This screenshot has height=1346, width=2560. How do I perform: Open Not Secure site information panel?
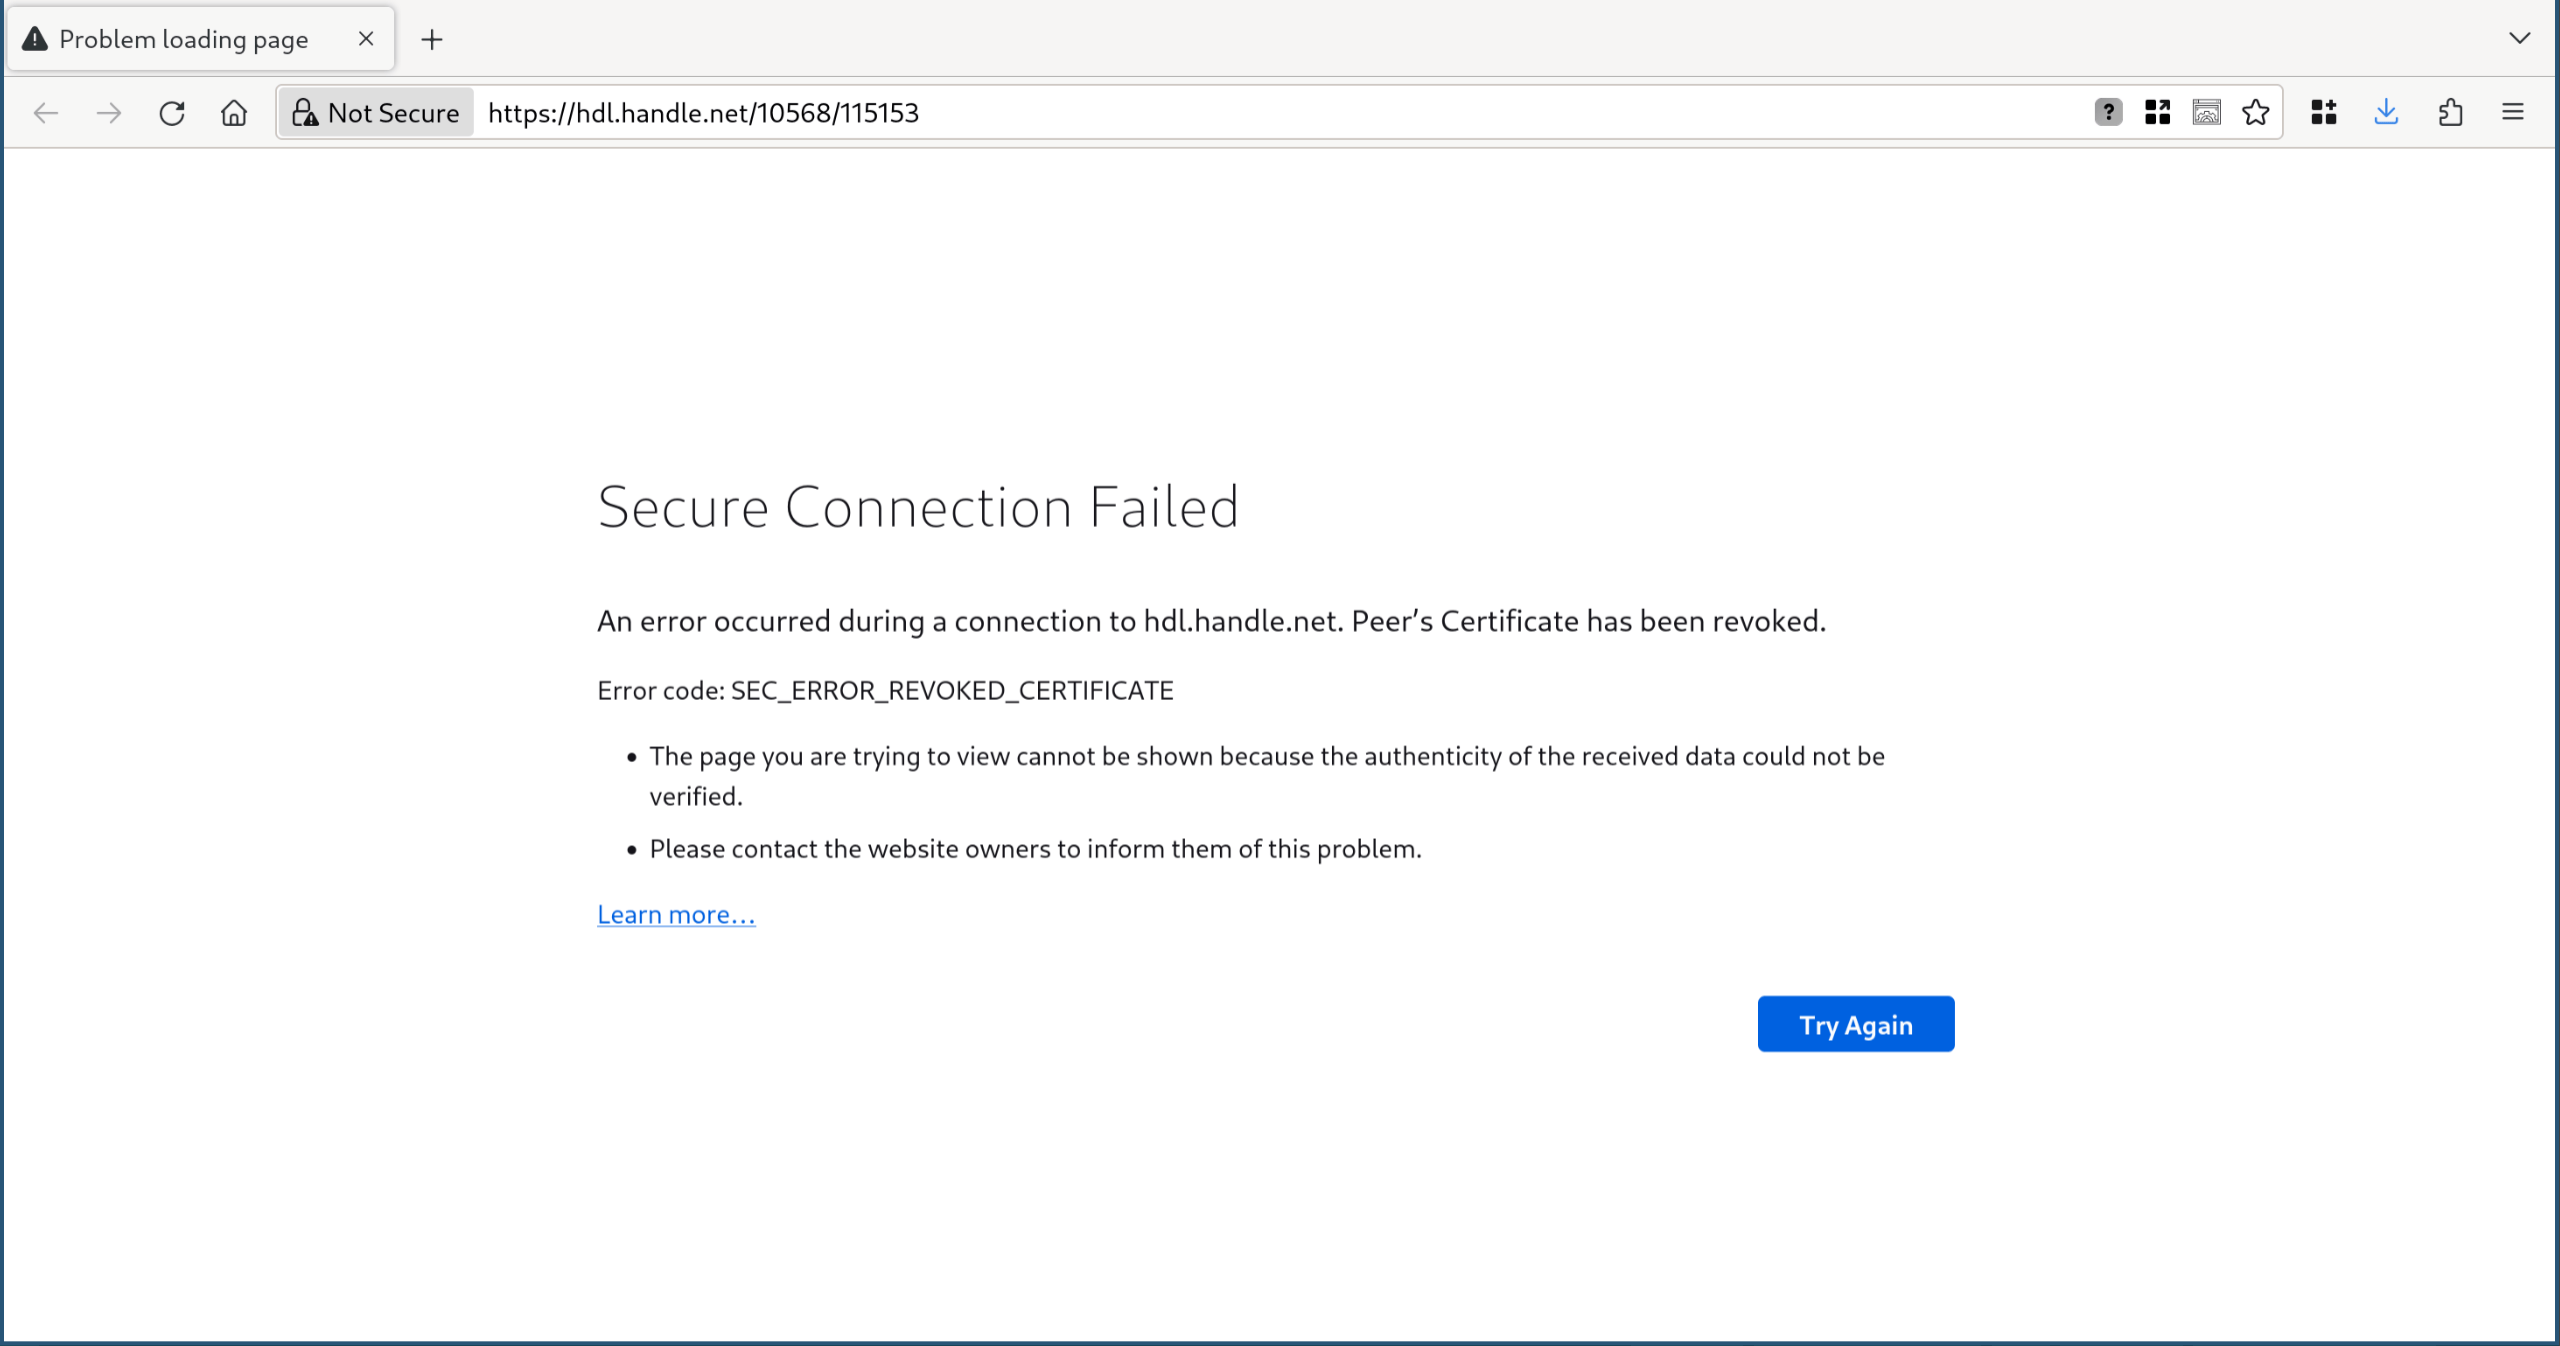point(375,113)
